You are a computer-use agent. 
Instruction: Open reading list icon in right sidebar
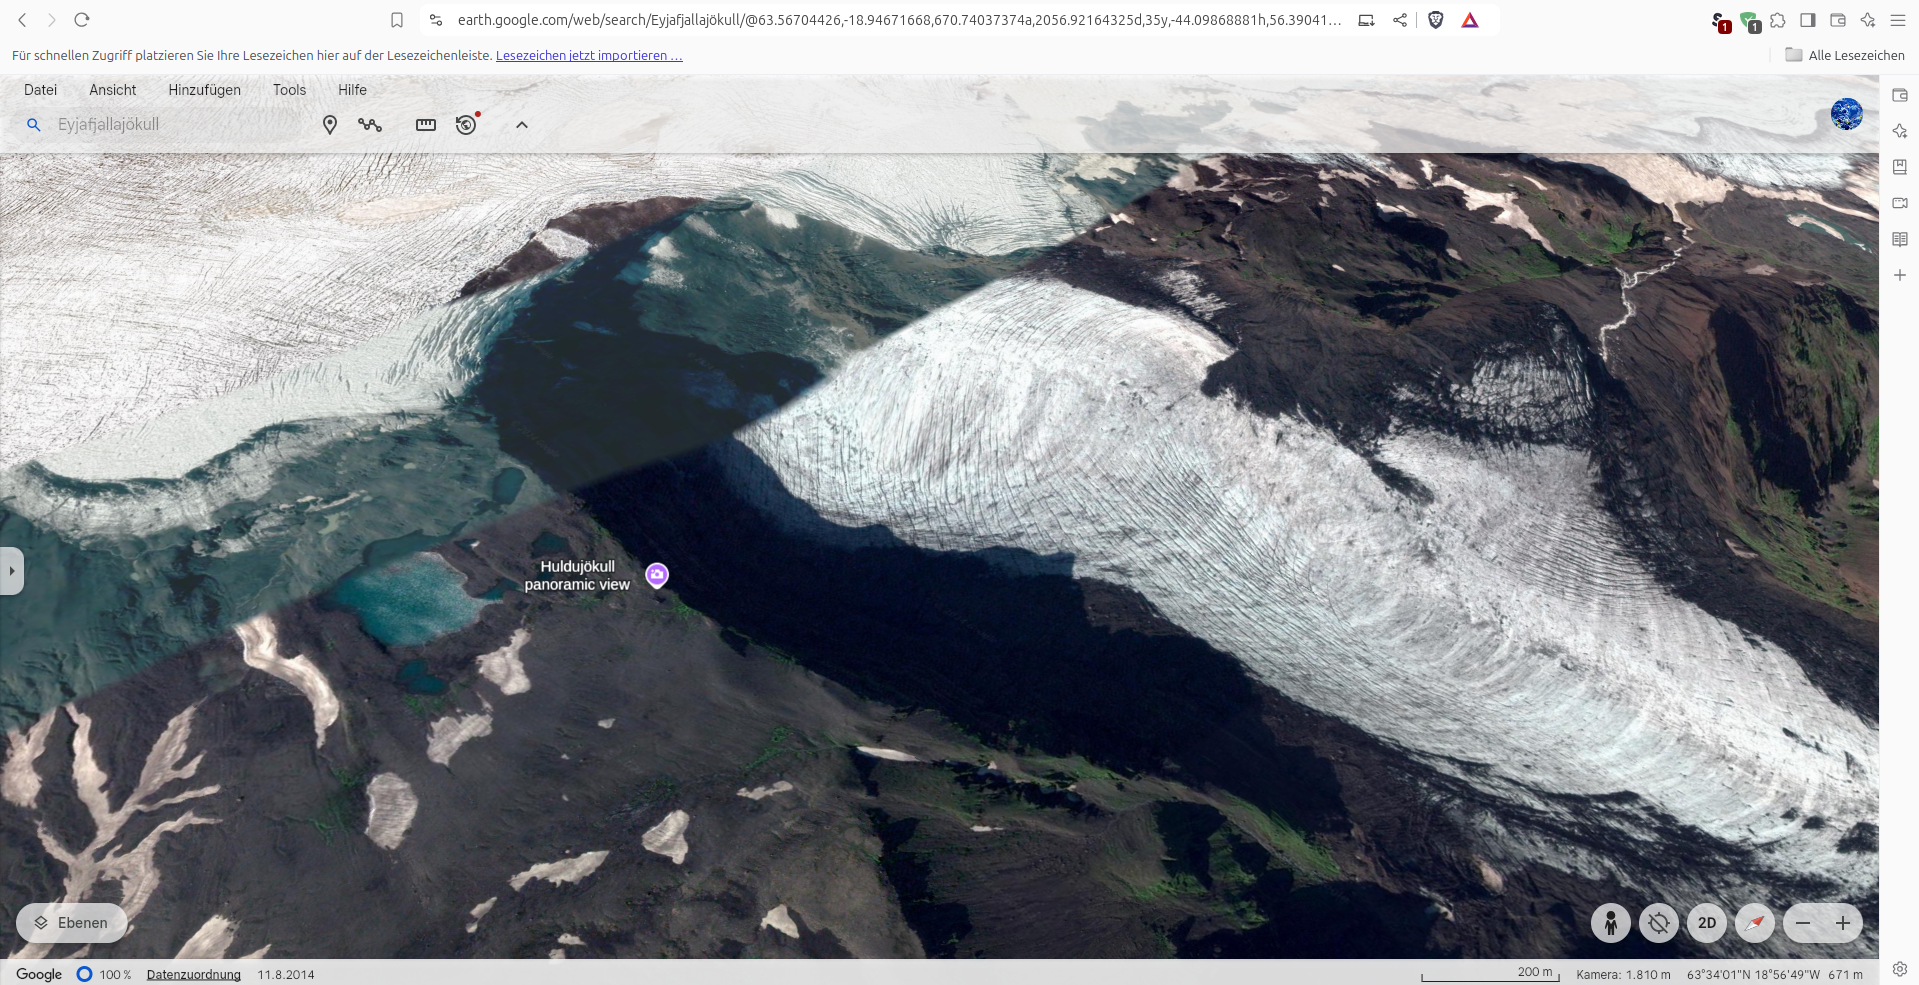tap(1900, 239)
